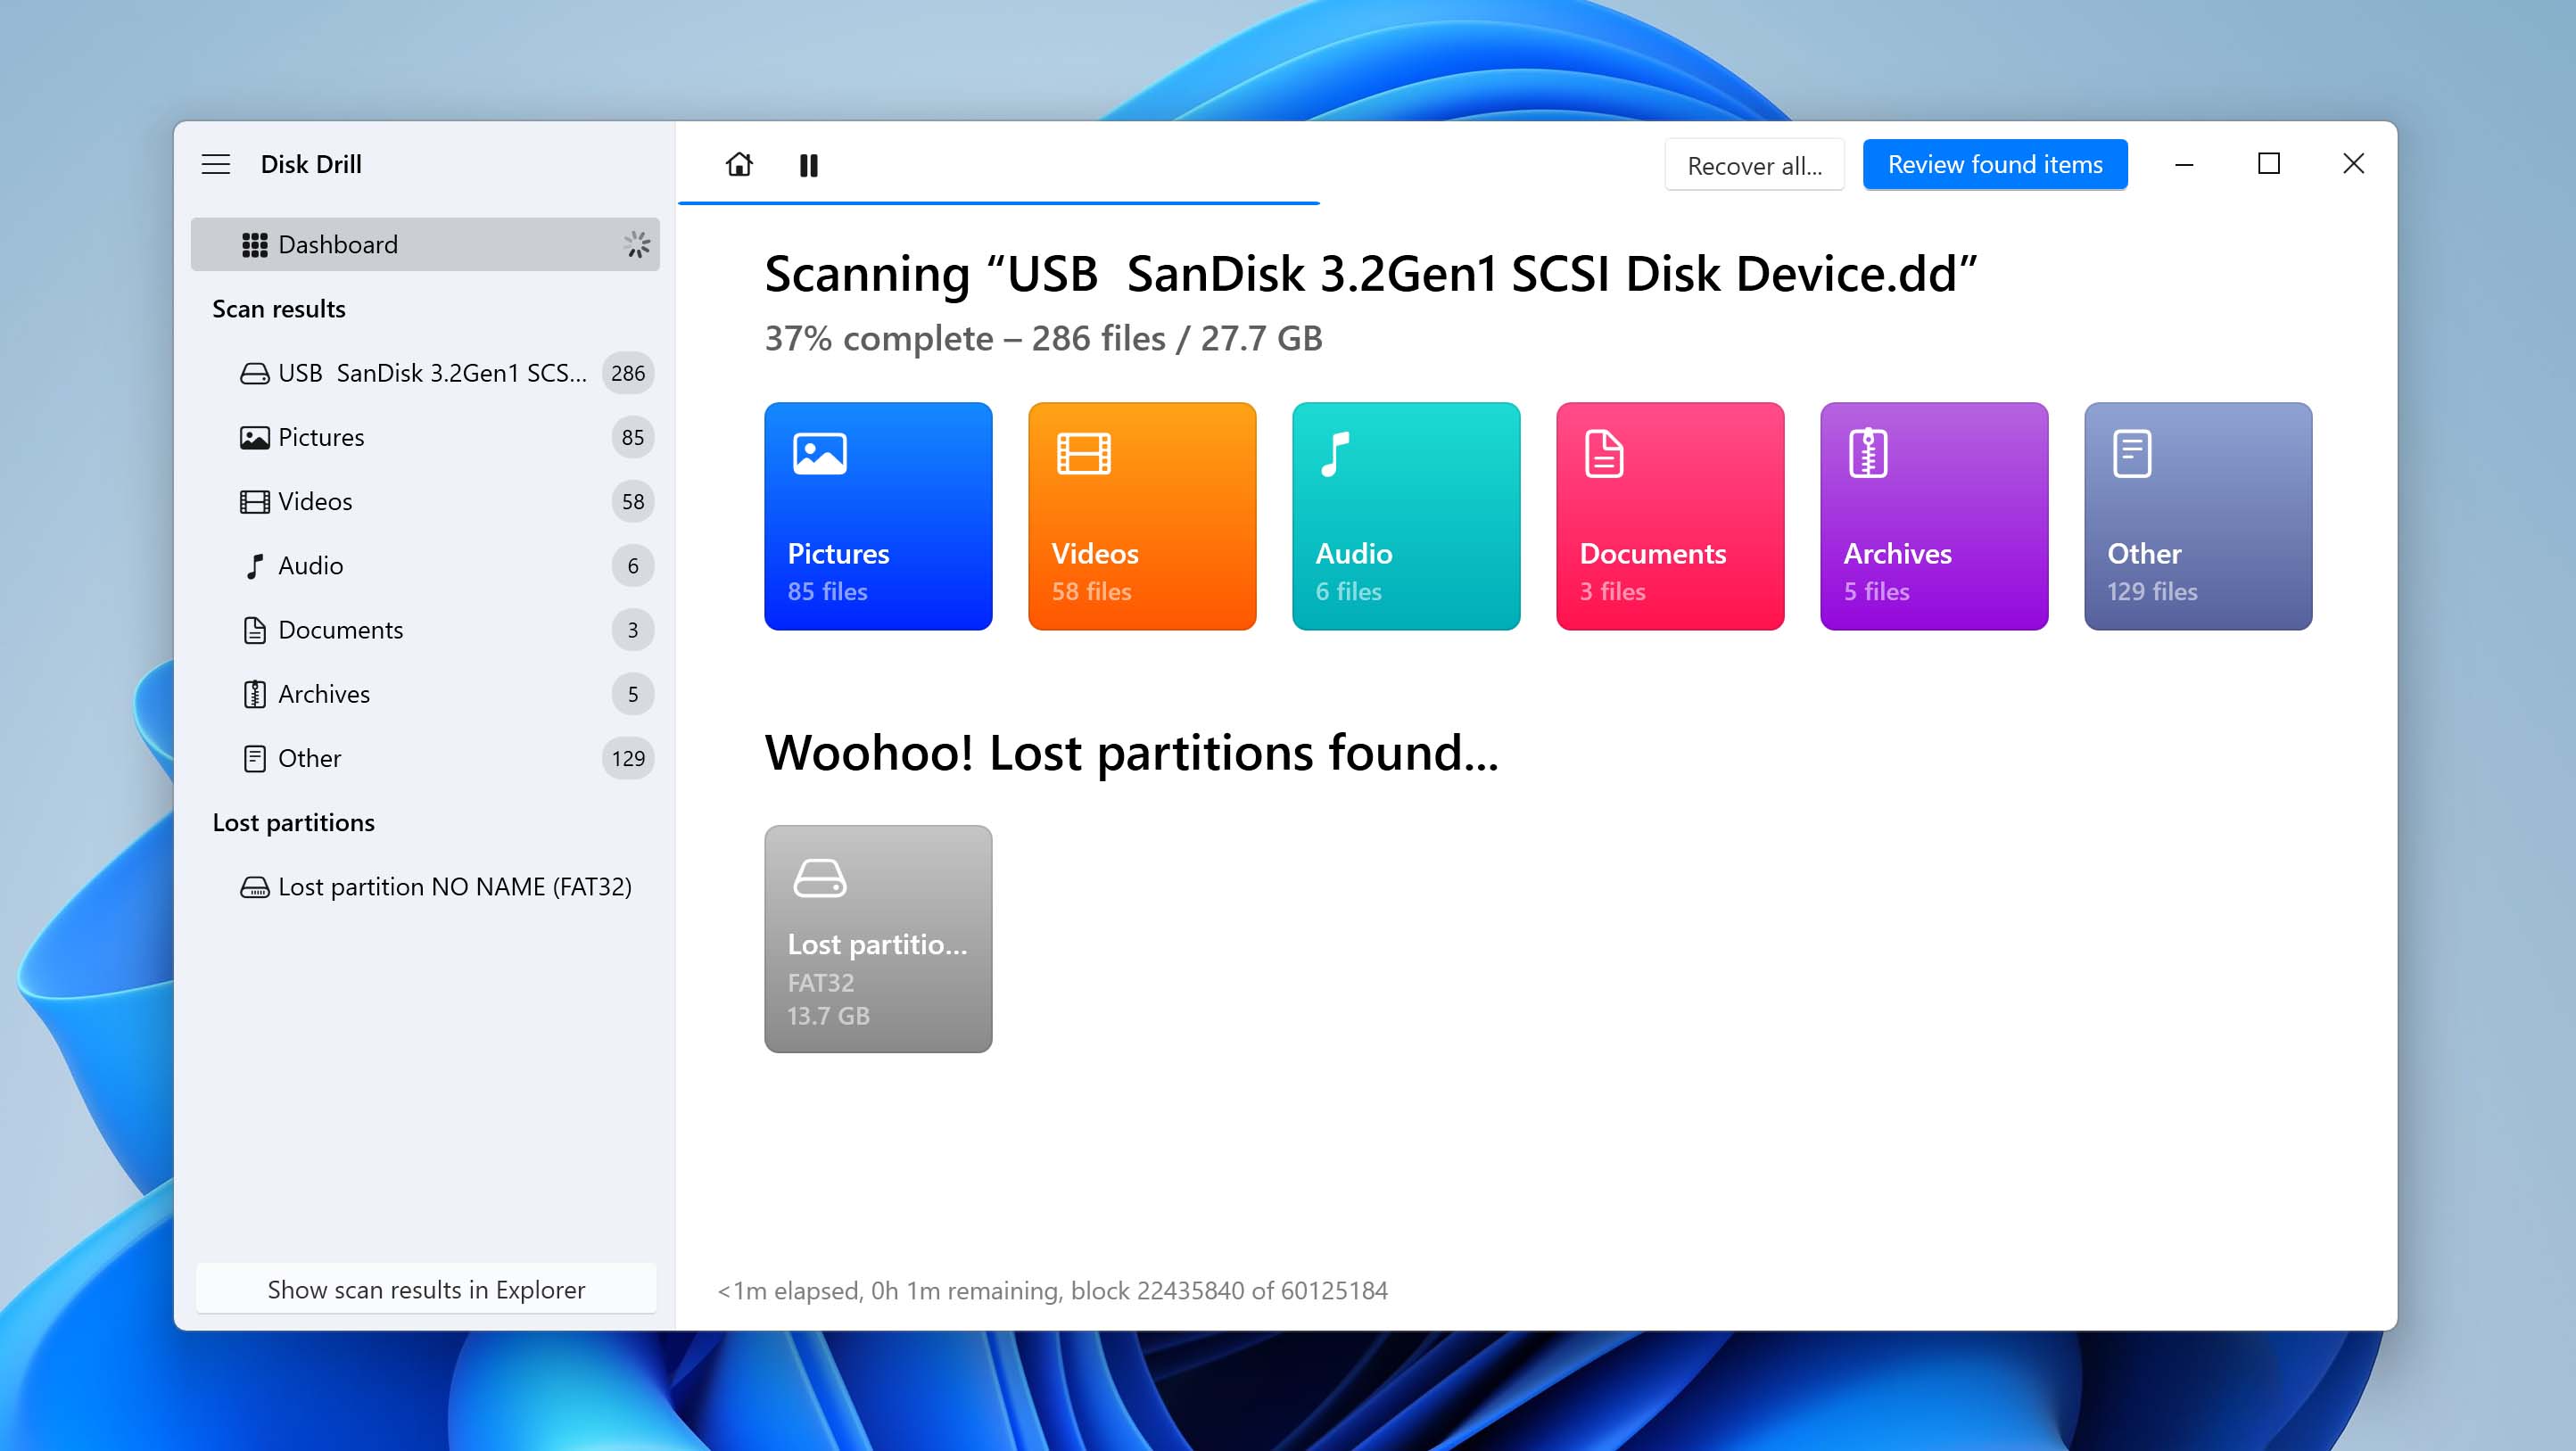Select USB SanDisk scan result item
This screenshot has width=2576, height=1451.
(x=430, y=373)
